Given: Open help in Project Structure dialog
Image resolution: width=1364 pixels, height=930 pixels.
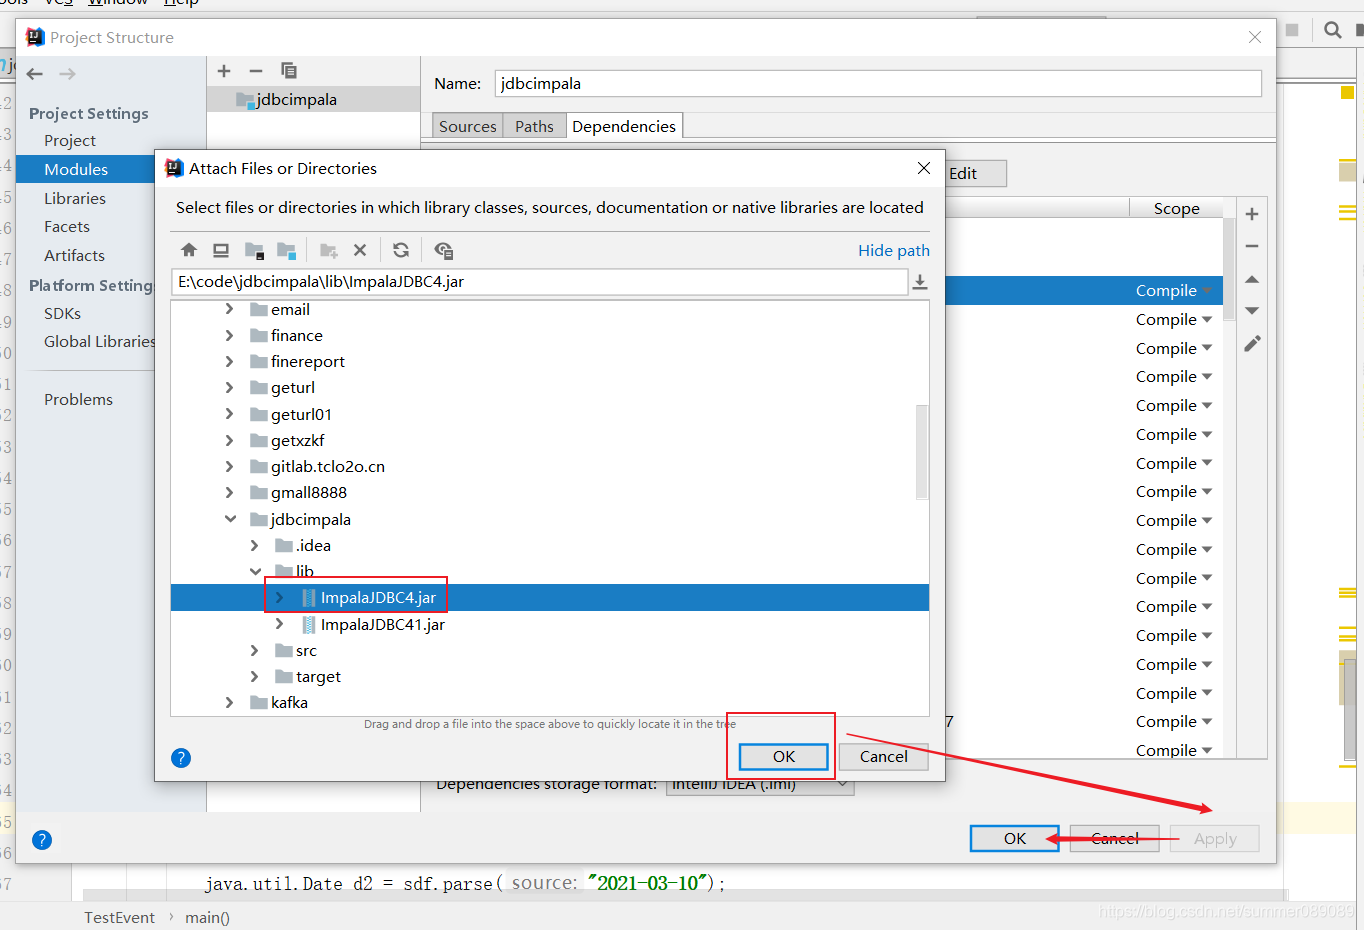Looking at the screenshot, I should 42,840.
